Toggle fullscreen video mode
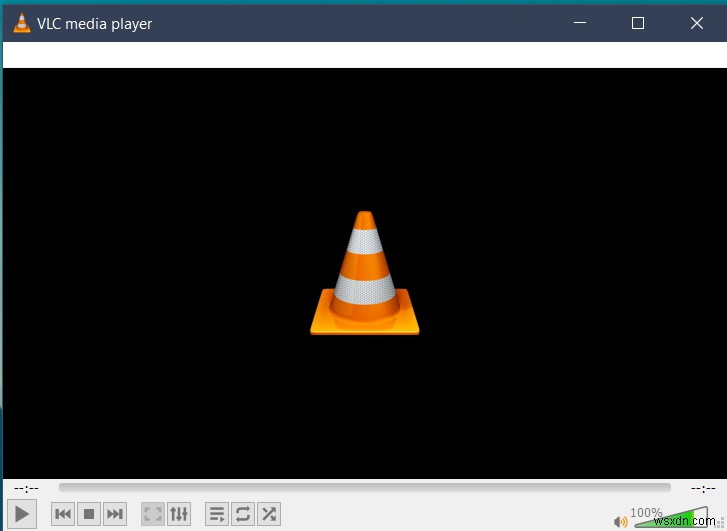Screen dimensions: 727x531 (153, 514)
